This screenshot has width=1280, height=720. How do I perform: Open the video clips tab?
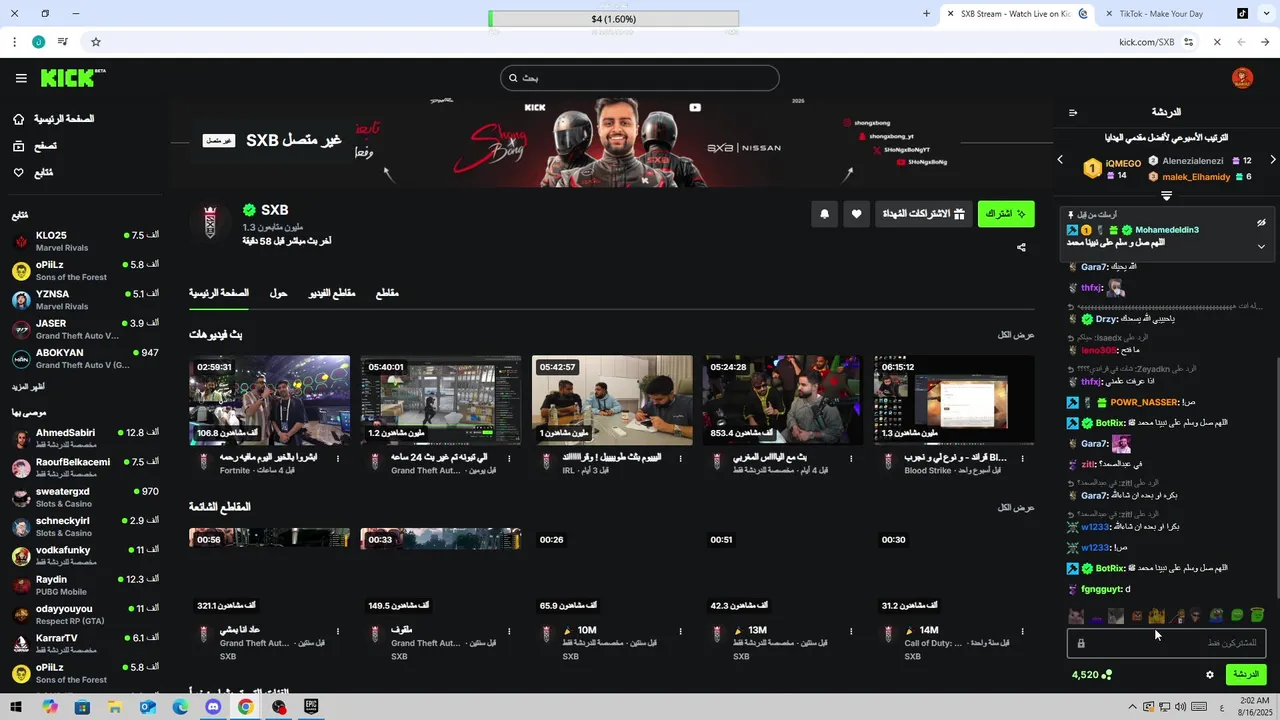click(x=331, y=293)
